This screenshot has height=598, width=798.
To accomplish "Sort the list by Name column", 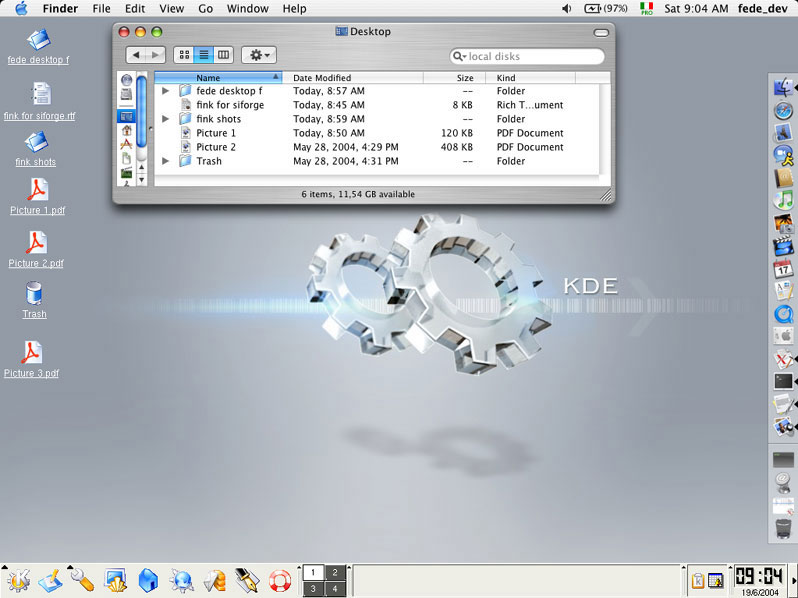I will click(218, 78).
